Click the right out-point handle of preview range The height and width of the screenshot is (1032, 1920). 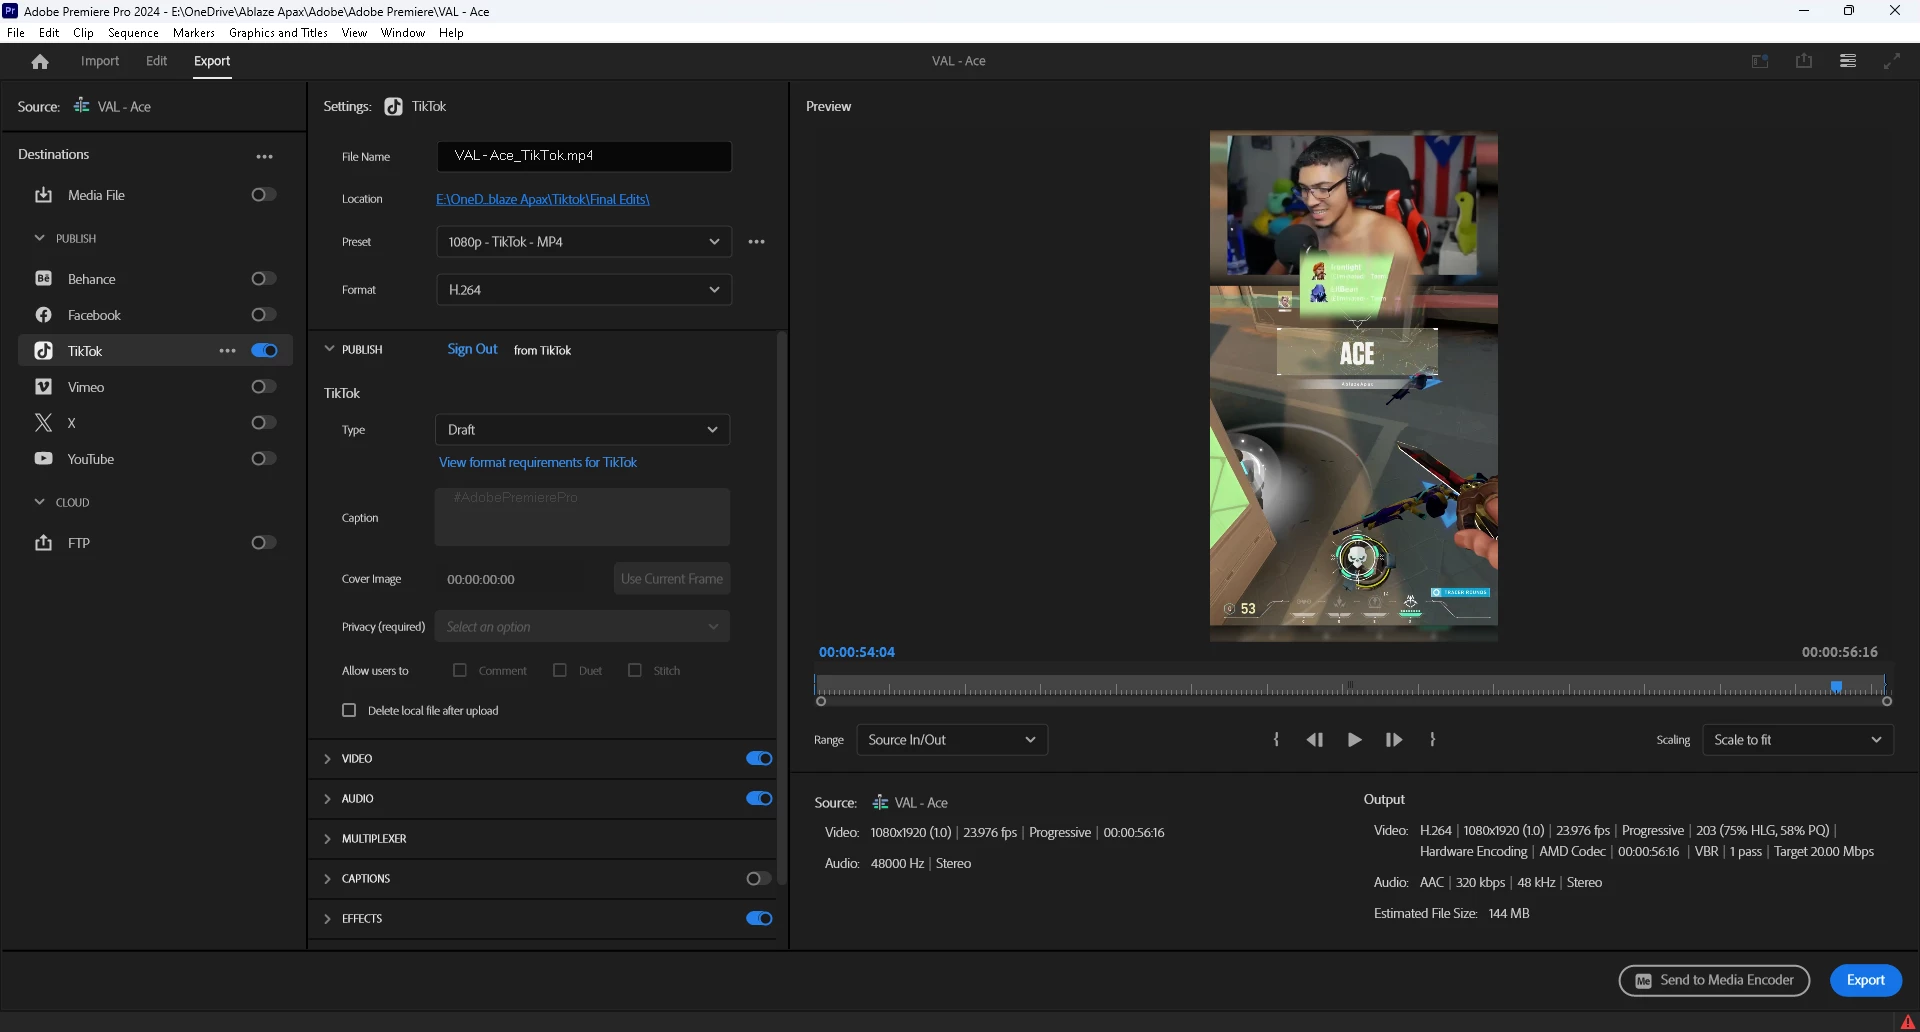coord(1887,701)
